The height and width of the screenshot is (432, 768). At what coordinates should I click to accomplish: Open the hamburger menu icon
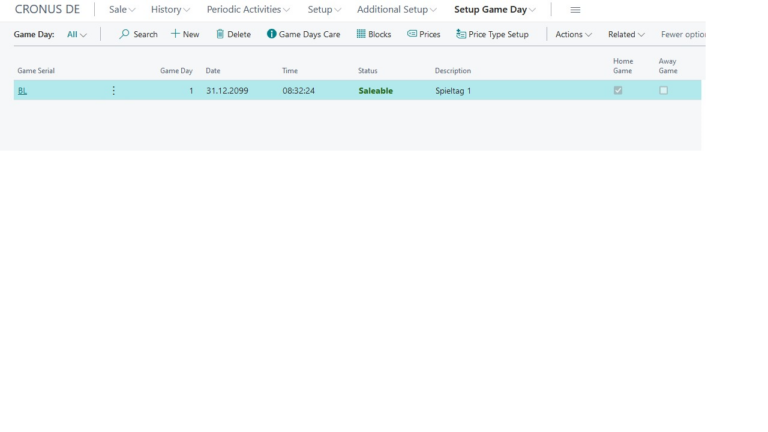pyautogui.click(x=575, y=10)
